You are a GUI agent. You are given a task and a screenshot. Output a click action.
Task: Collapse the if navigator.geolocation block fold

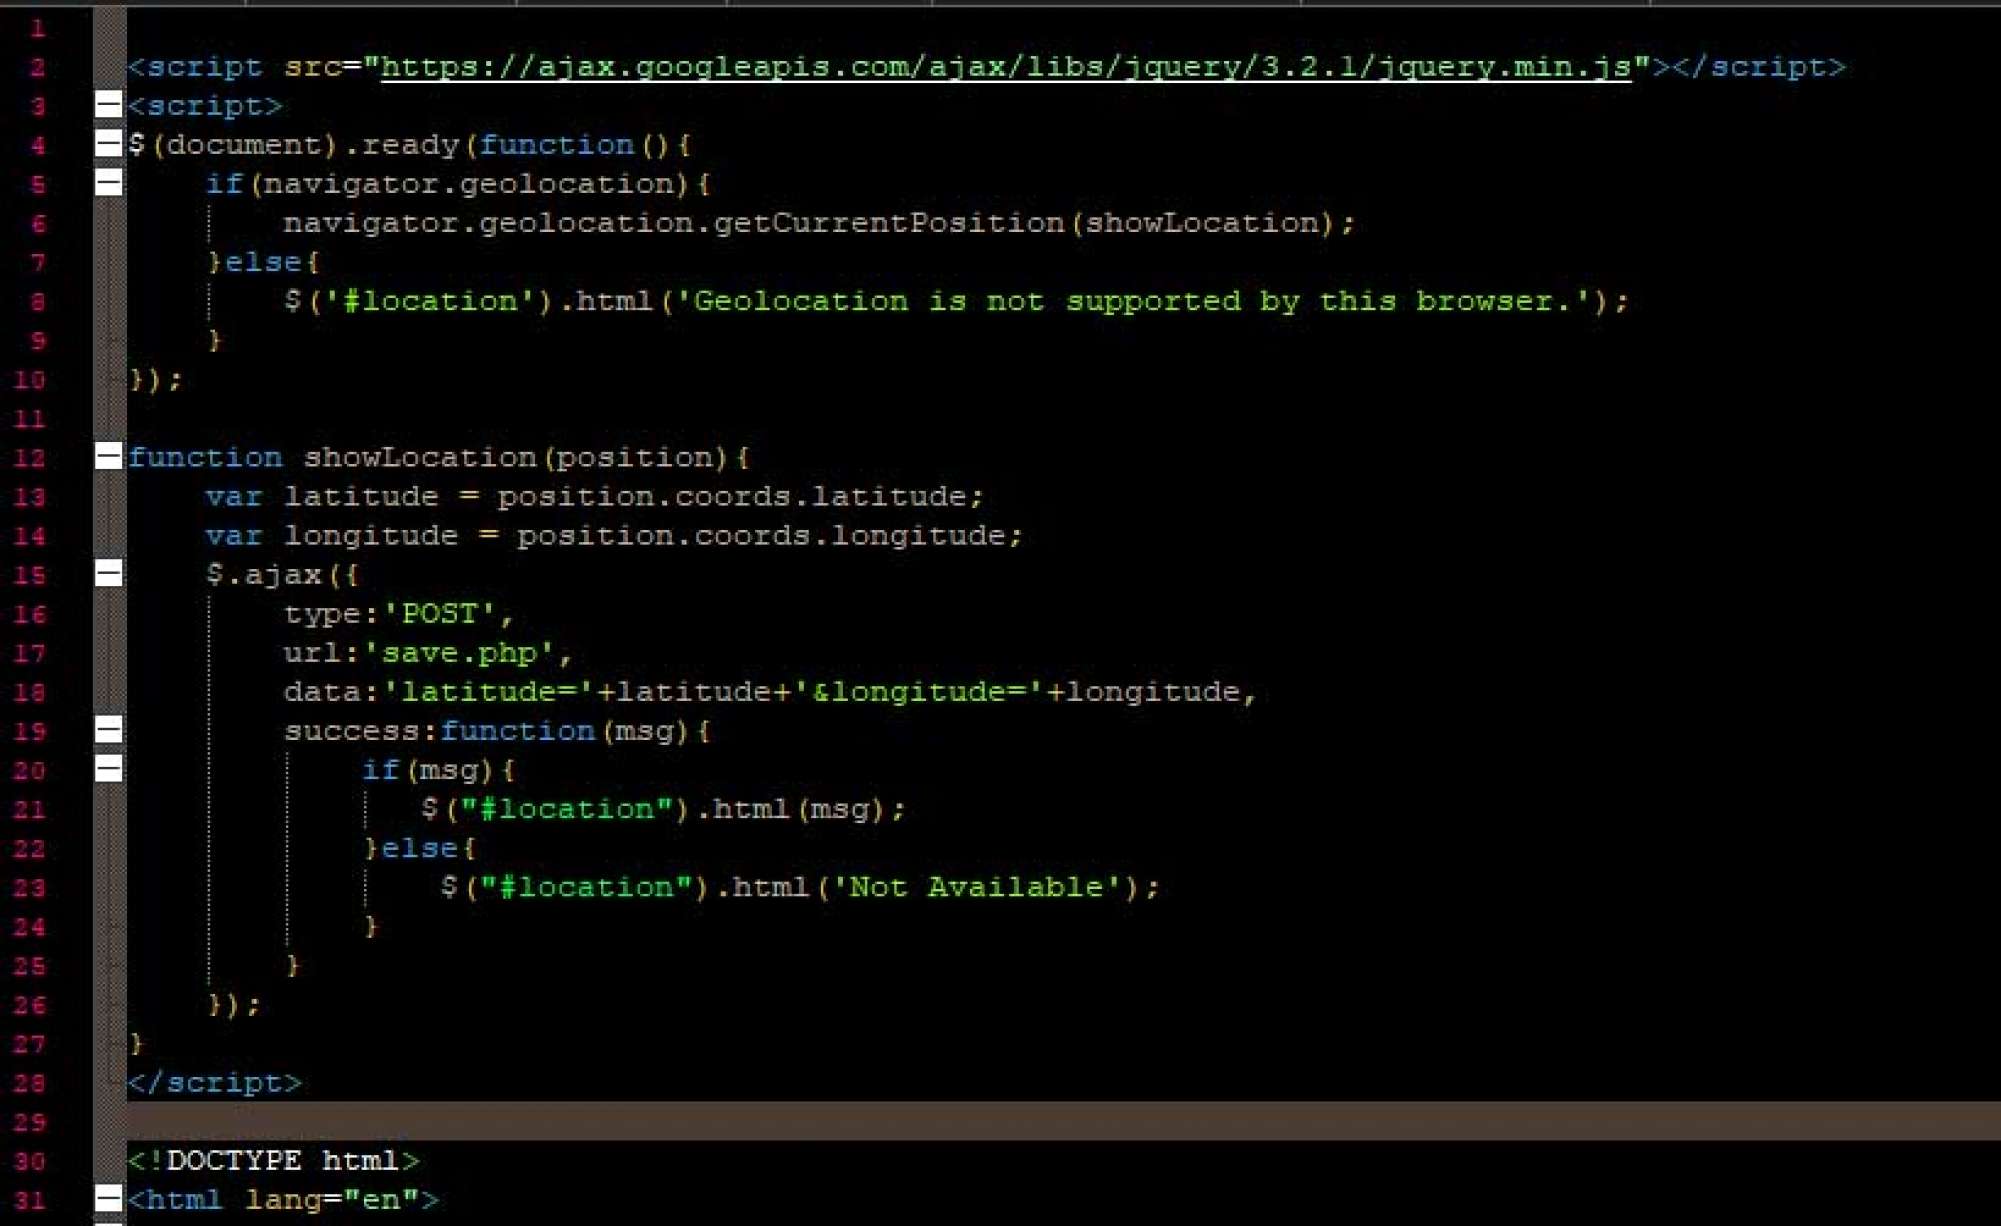pyautogui.click(x=108, y=182)
